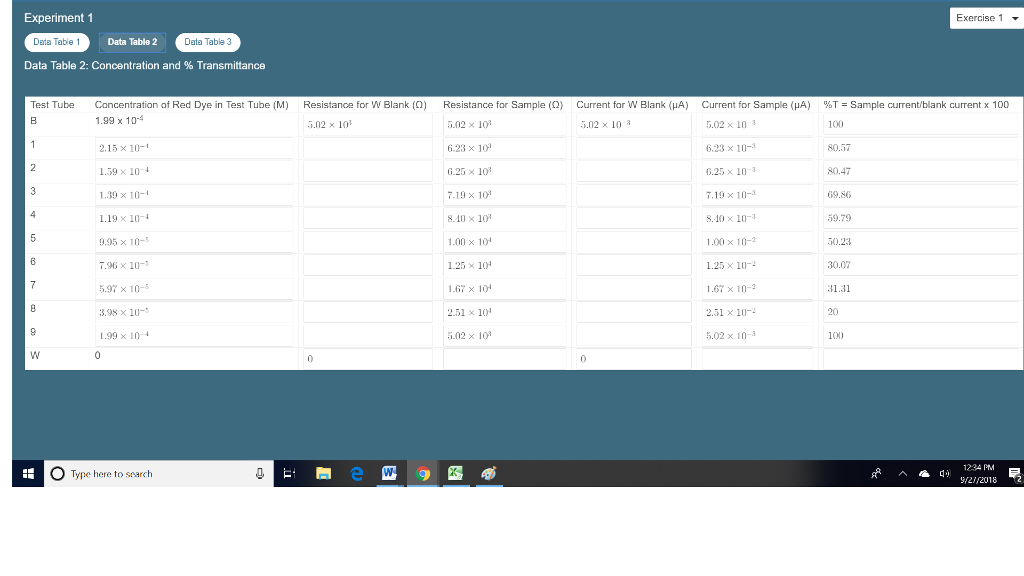Select the Data Table 2 button
Viewport: 1024px width, 576px height.
coord(132,42)
